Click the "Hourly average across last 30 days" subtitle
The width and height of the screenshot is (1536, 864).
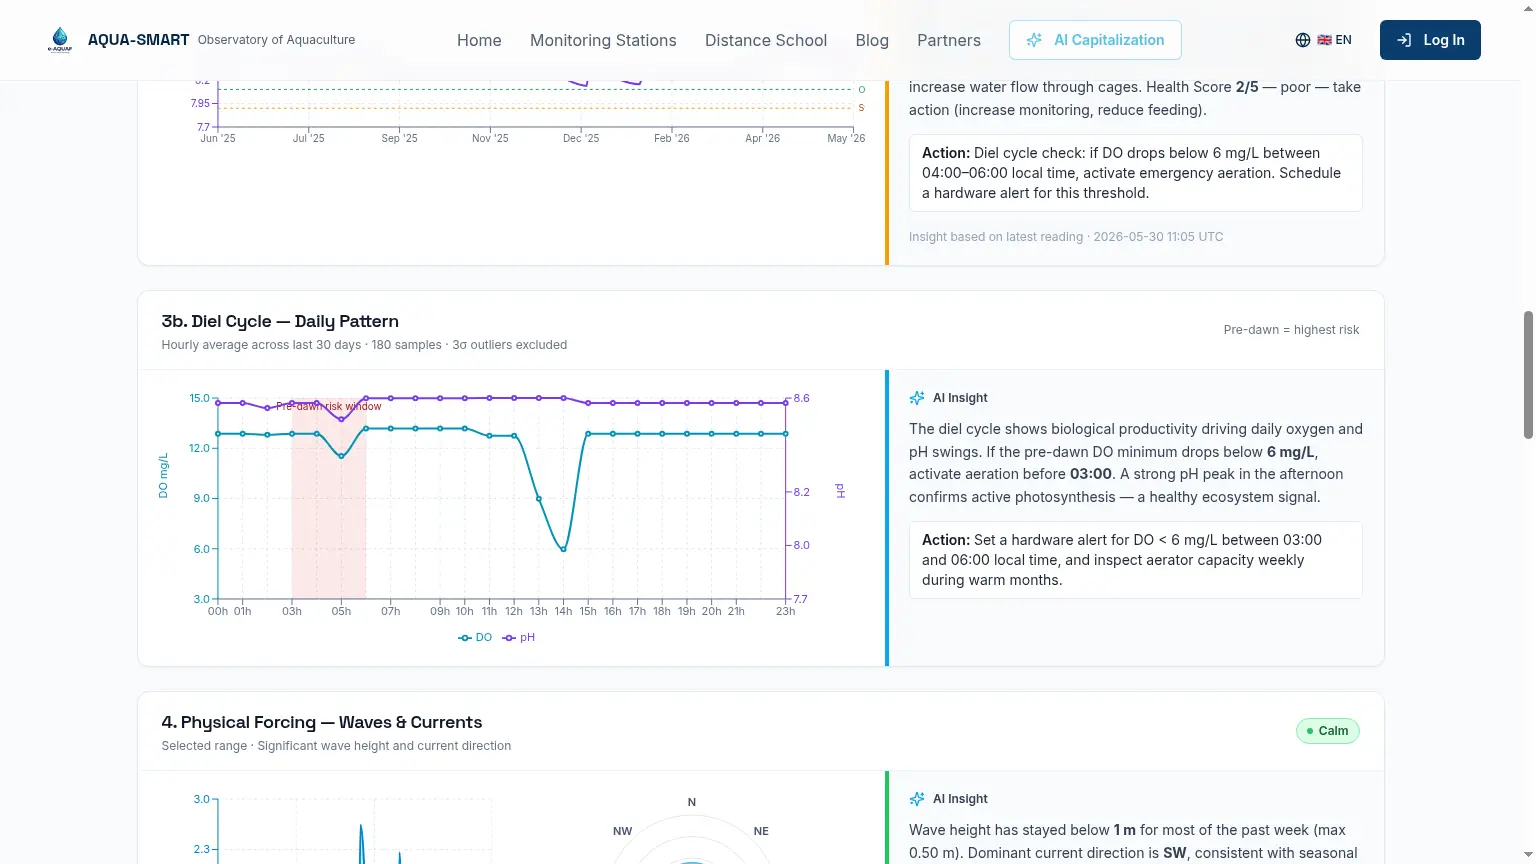[364, 345]
